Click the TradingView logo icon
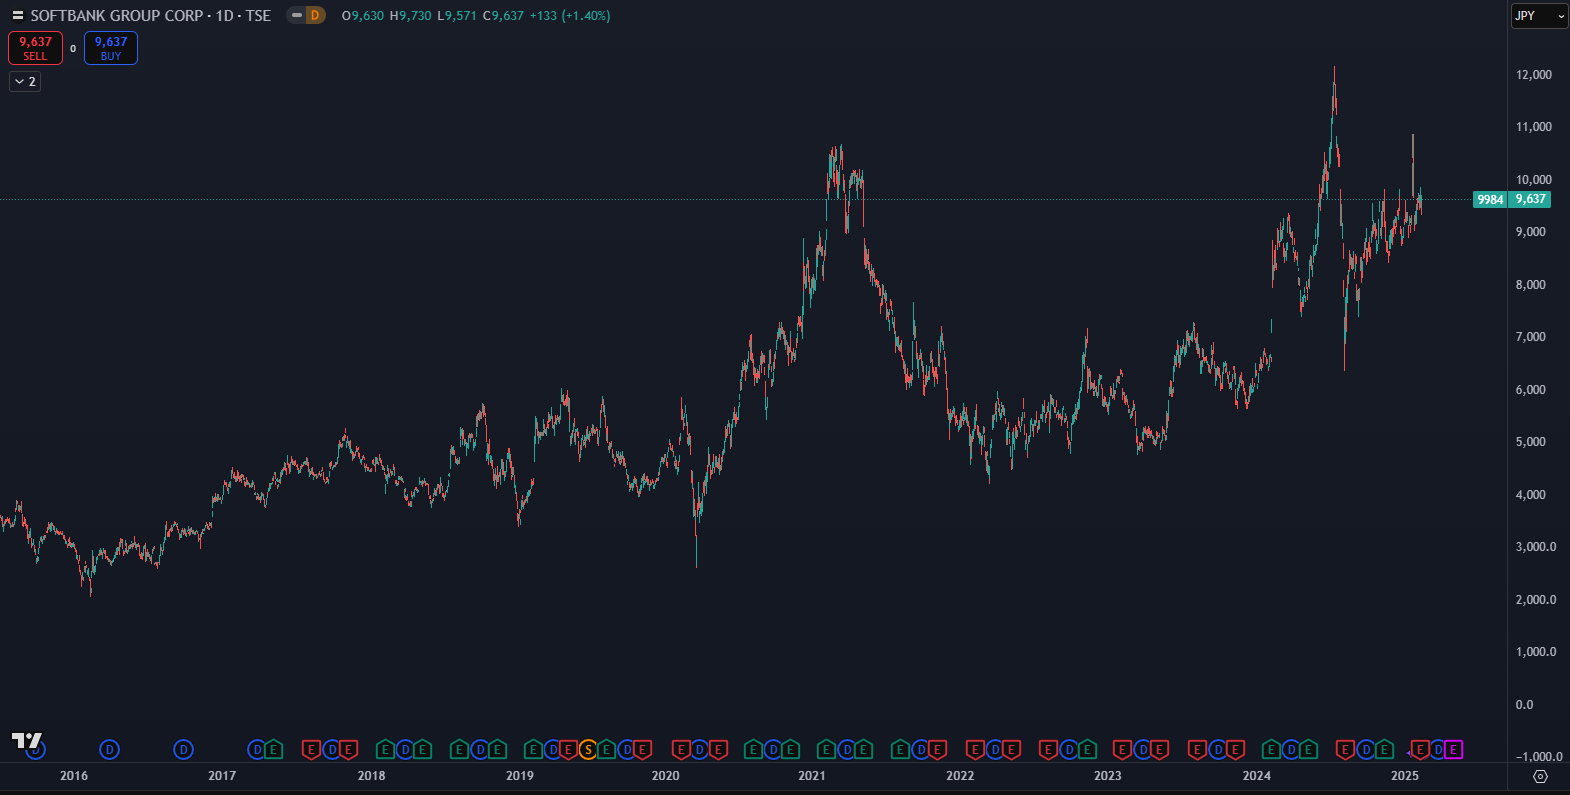Viewport: 1570px width, 795px height. [26, 741]
